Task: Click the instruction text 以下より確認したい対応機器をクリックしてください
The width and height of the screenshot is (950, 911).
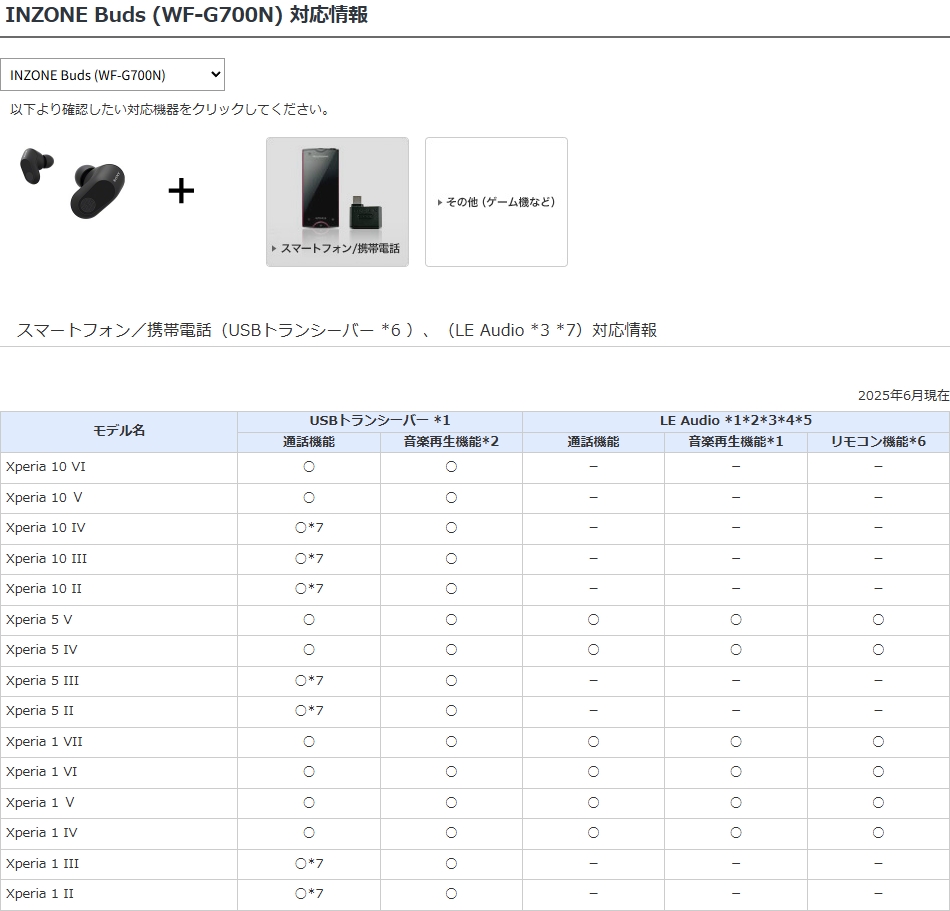Action: [170, 110]
